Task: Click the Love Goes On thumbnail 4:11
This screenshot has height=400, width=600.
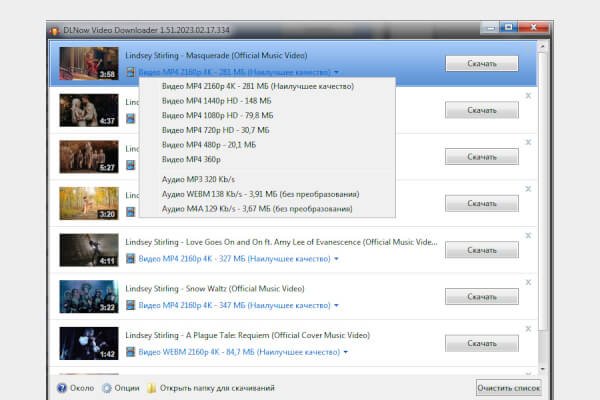Action: (x=89, y=250)
